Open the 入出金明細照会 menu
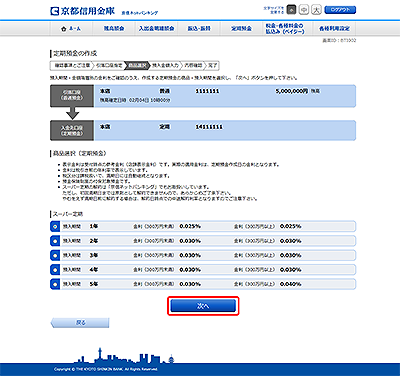Image resolution: width=400 pixels, height=376 pixels. click(x=156, y=29)
